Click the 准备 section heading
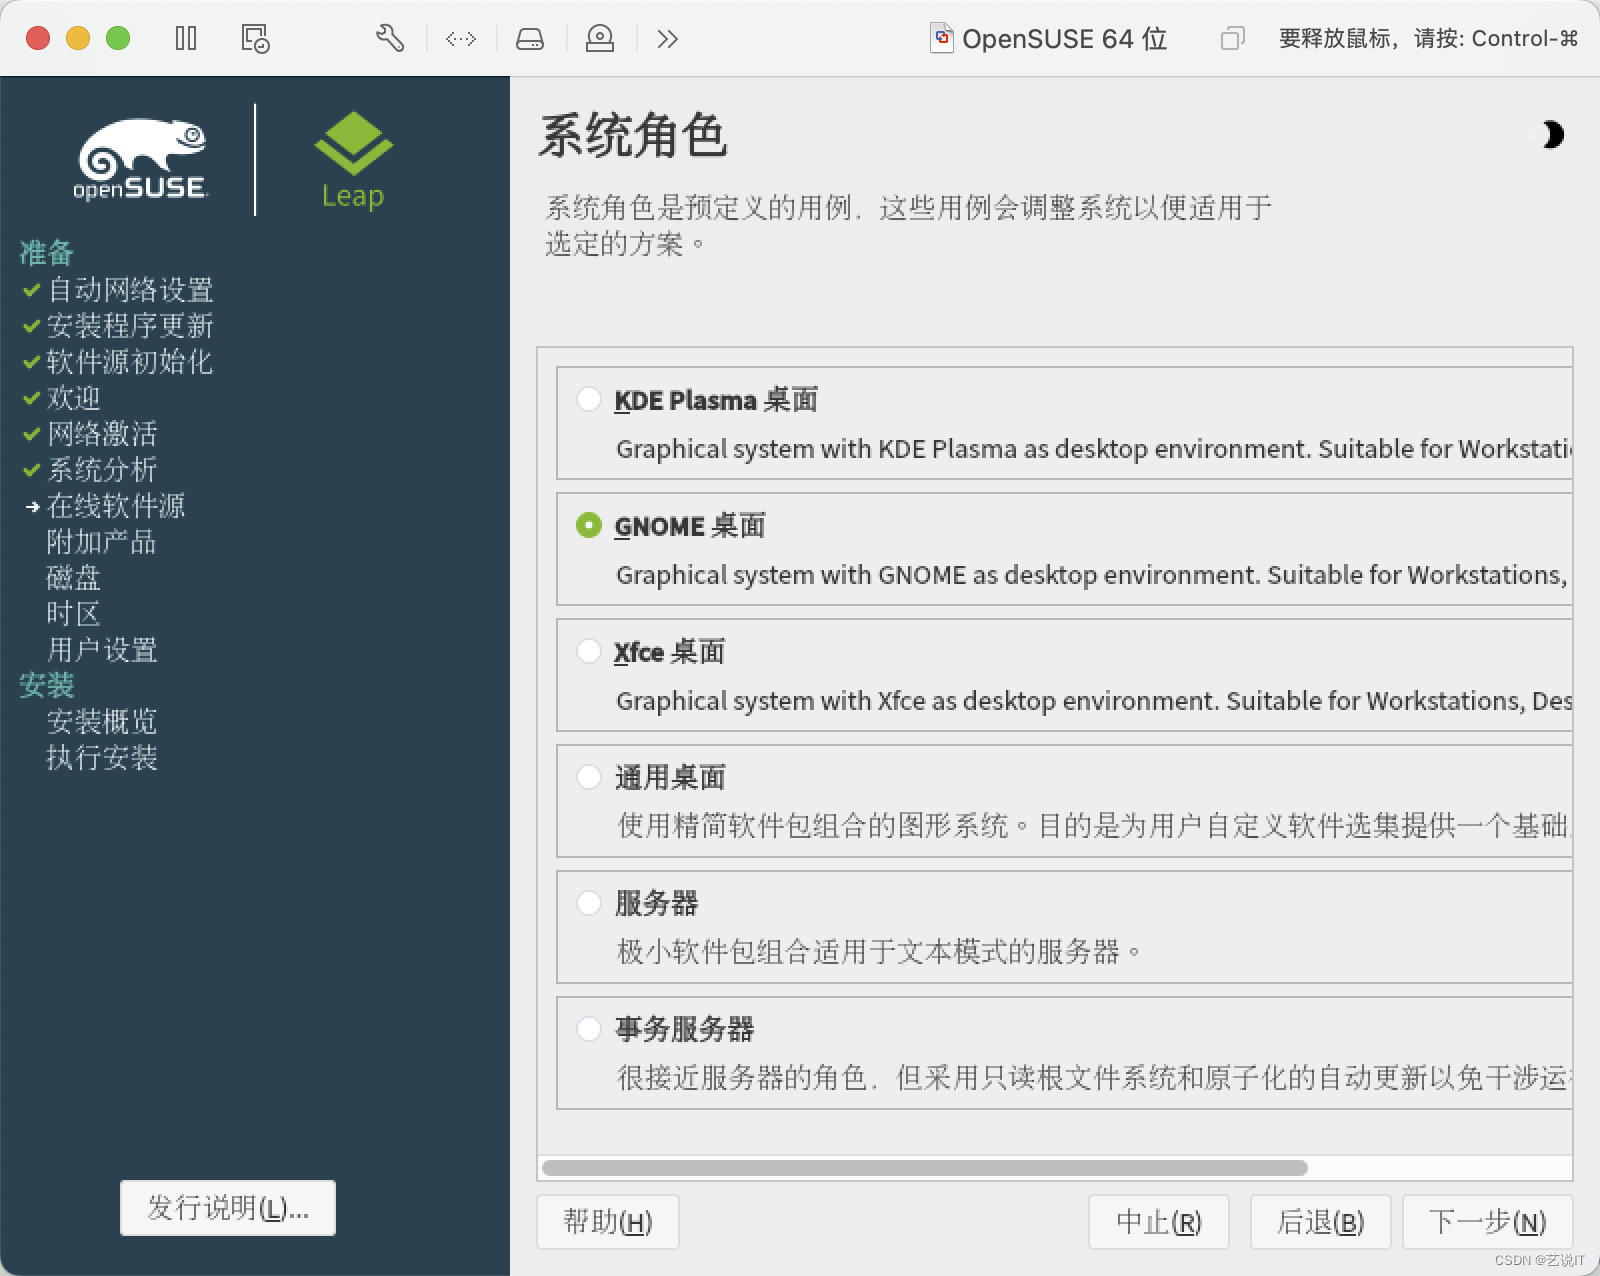Image resolution: width=1600 pixels, height=1276 pixels. [46, 253]
